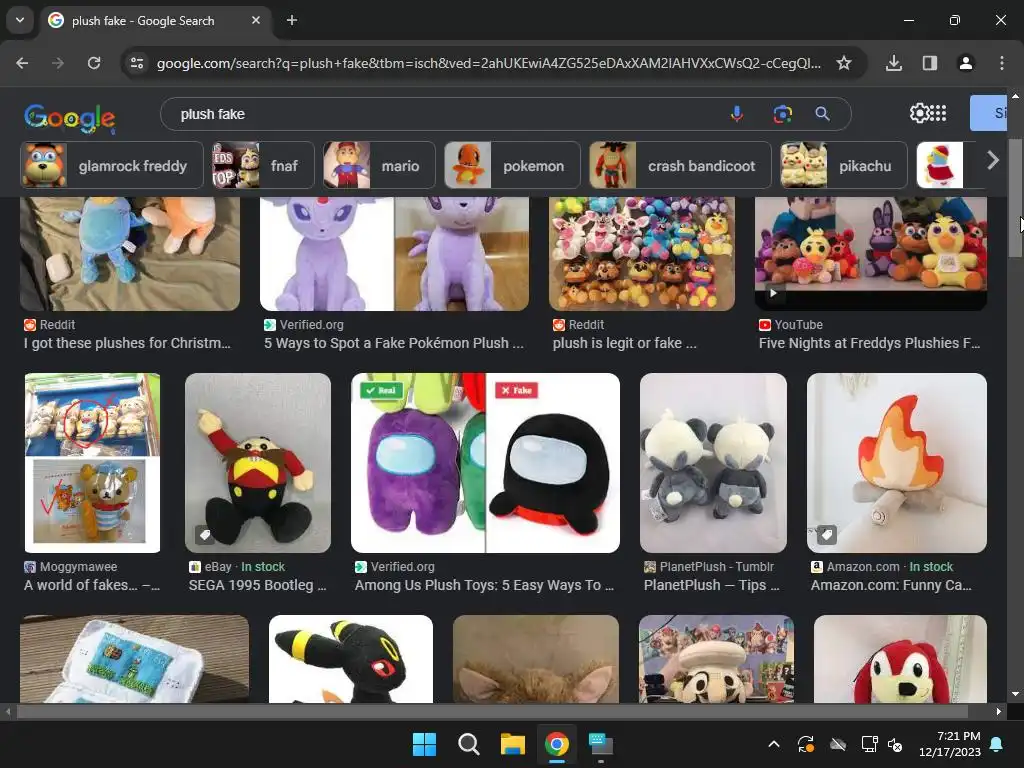Click Chrome icon in taskbar
Image resolution: width=1024 pixels, height=768 pixels.
click(x=556, y=744)
